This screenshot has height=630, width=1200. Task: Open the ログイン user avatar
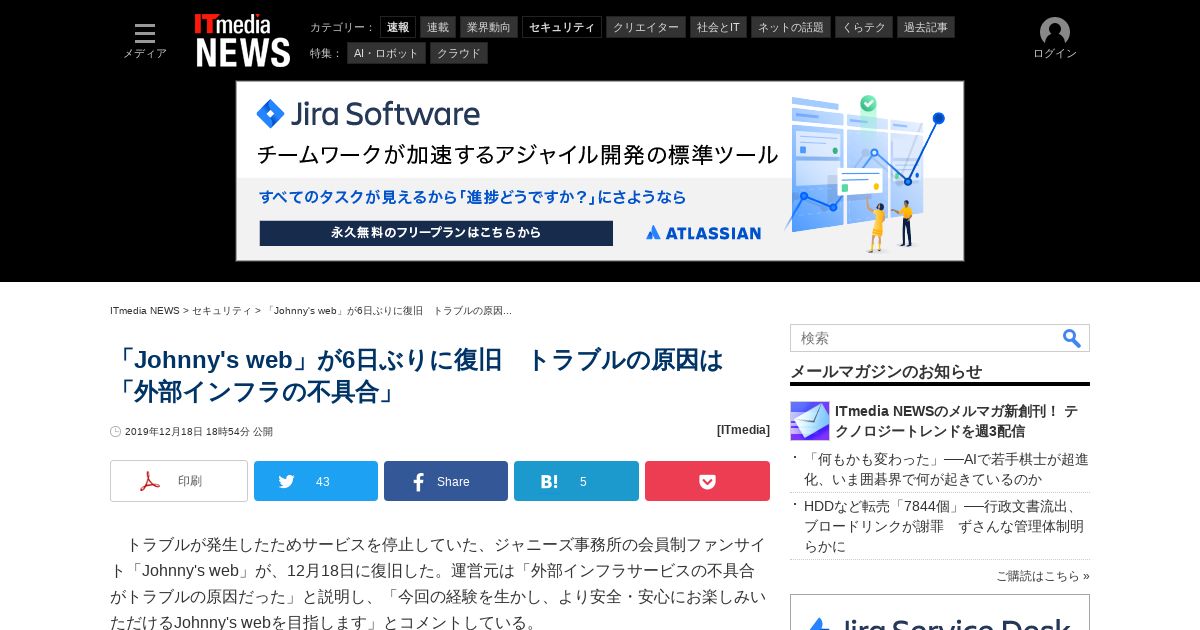pos(1055,39)
